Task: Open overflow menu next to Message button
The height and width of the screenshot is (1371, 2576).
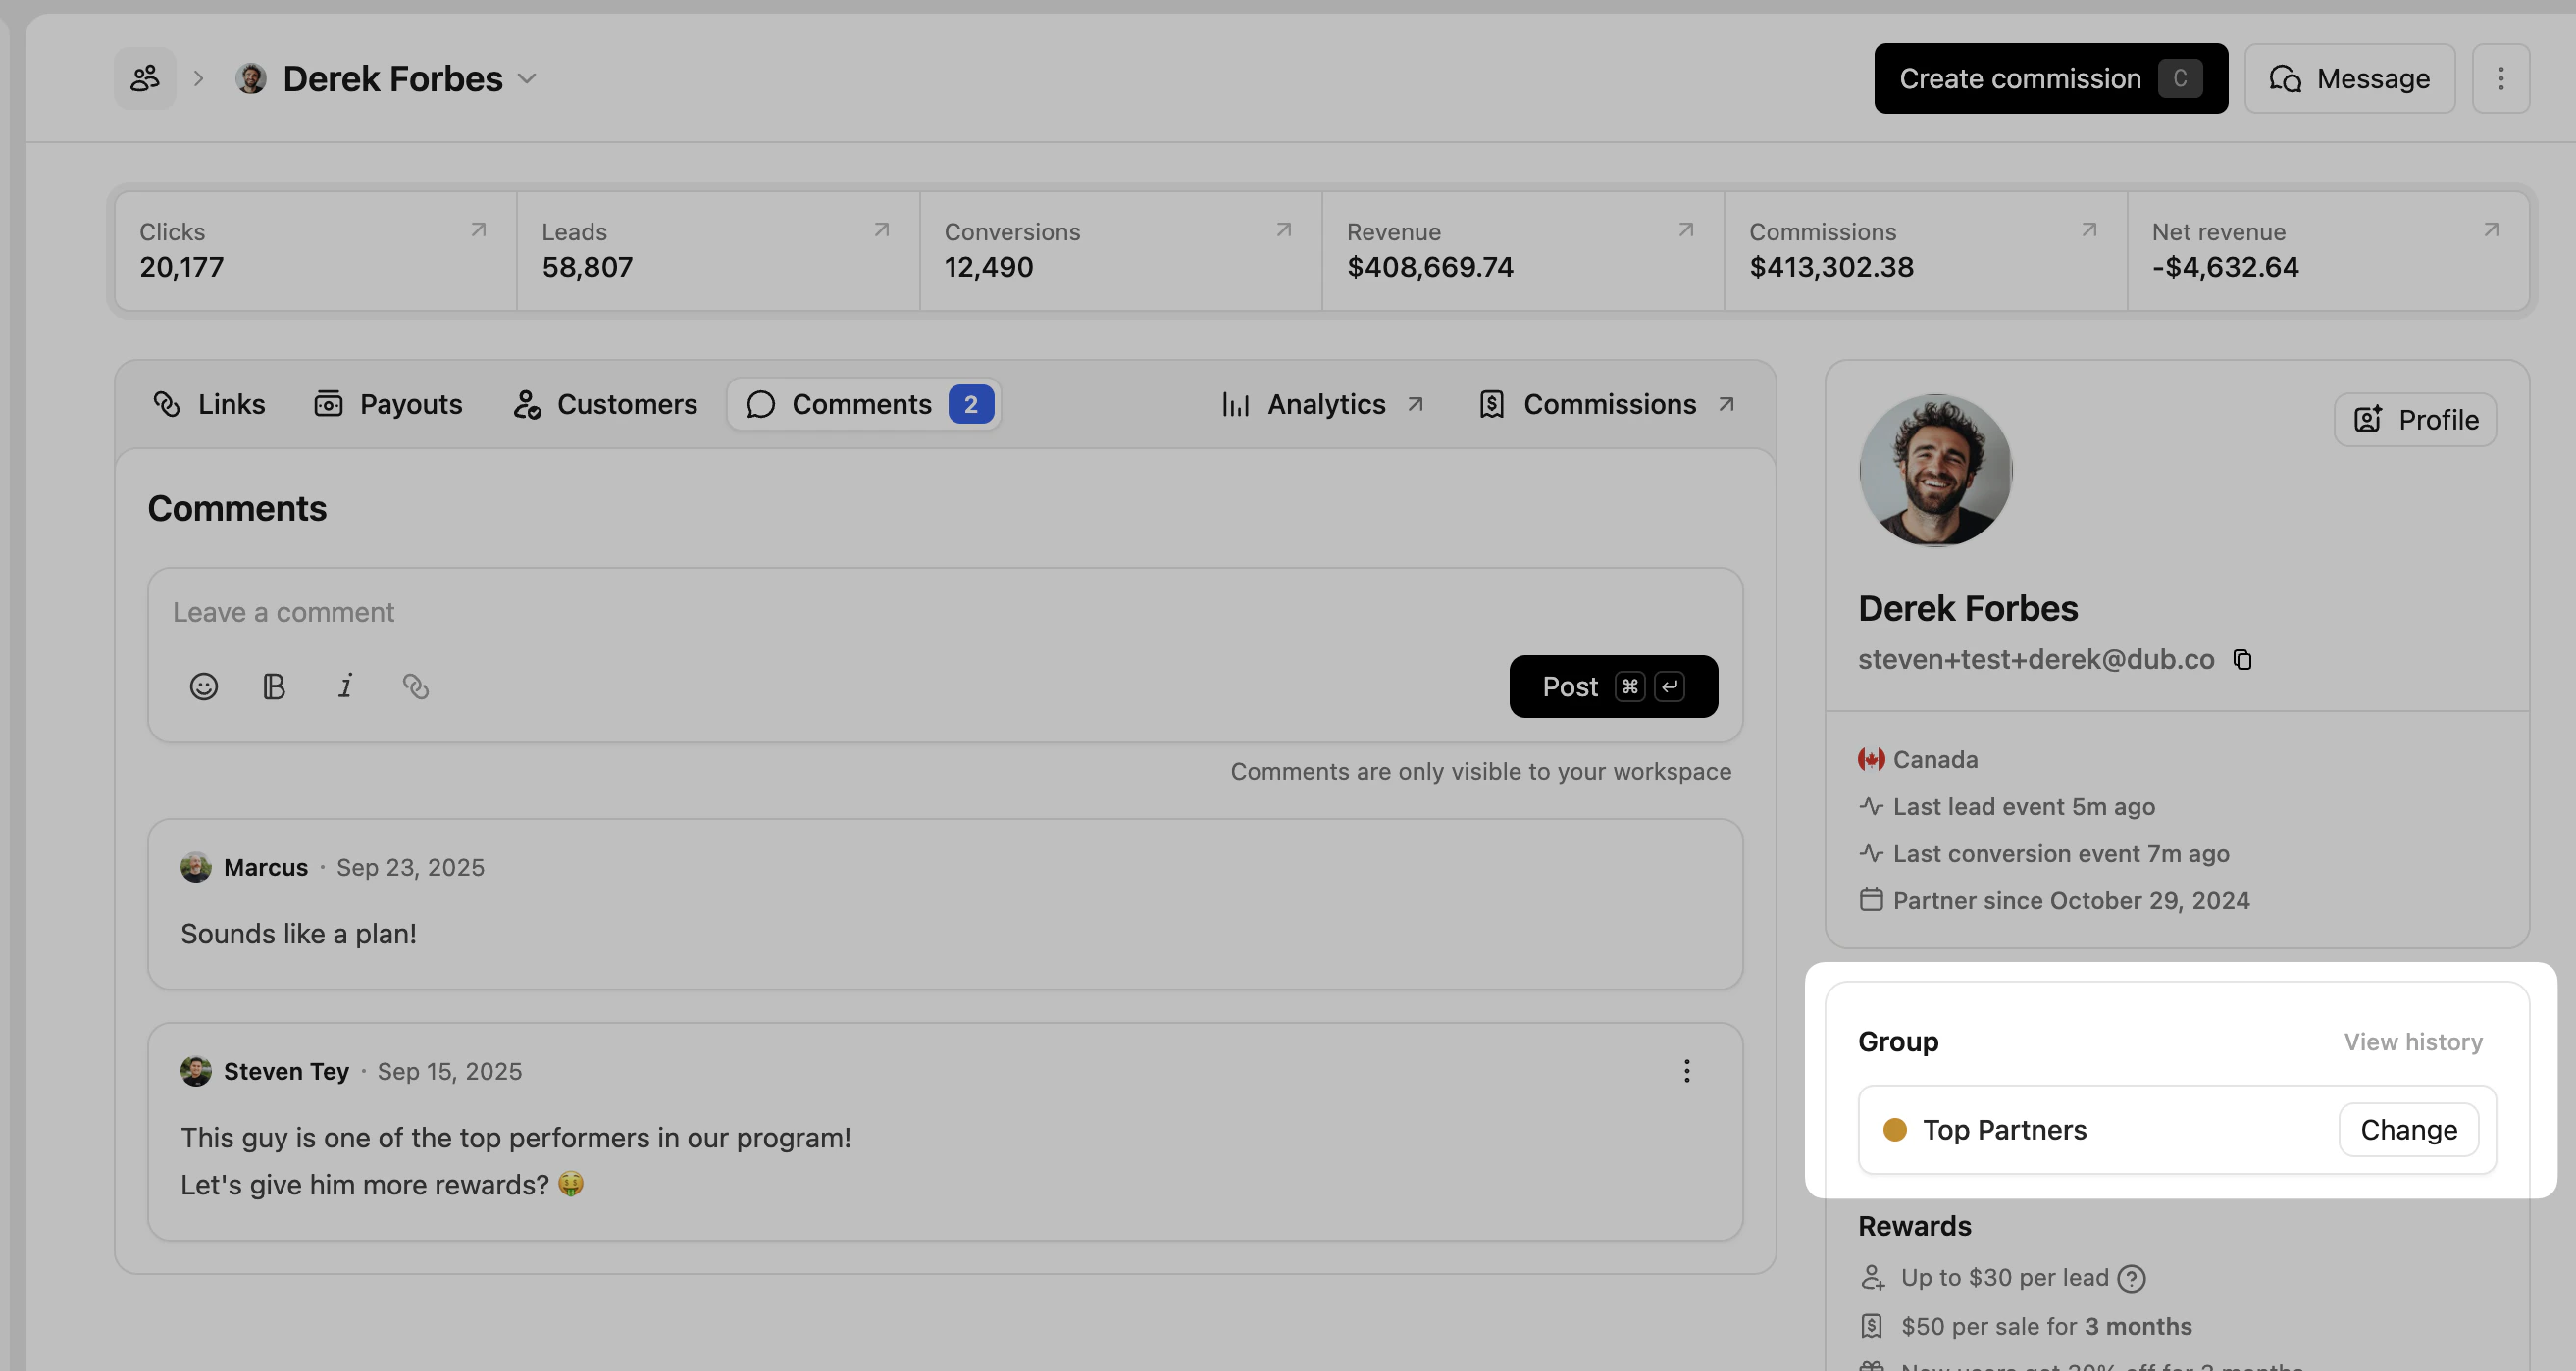Action: [x=2502, y=78]
